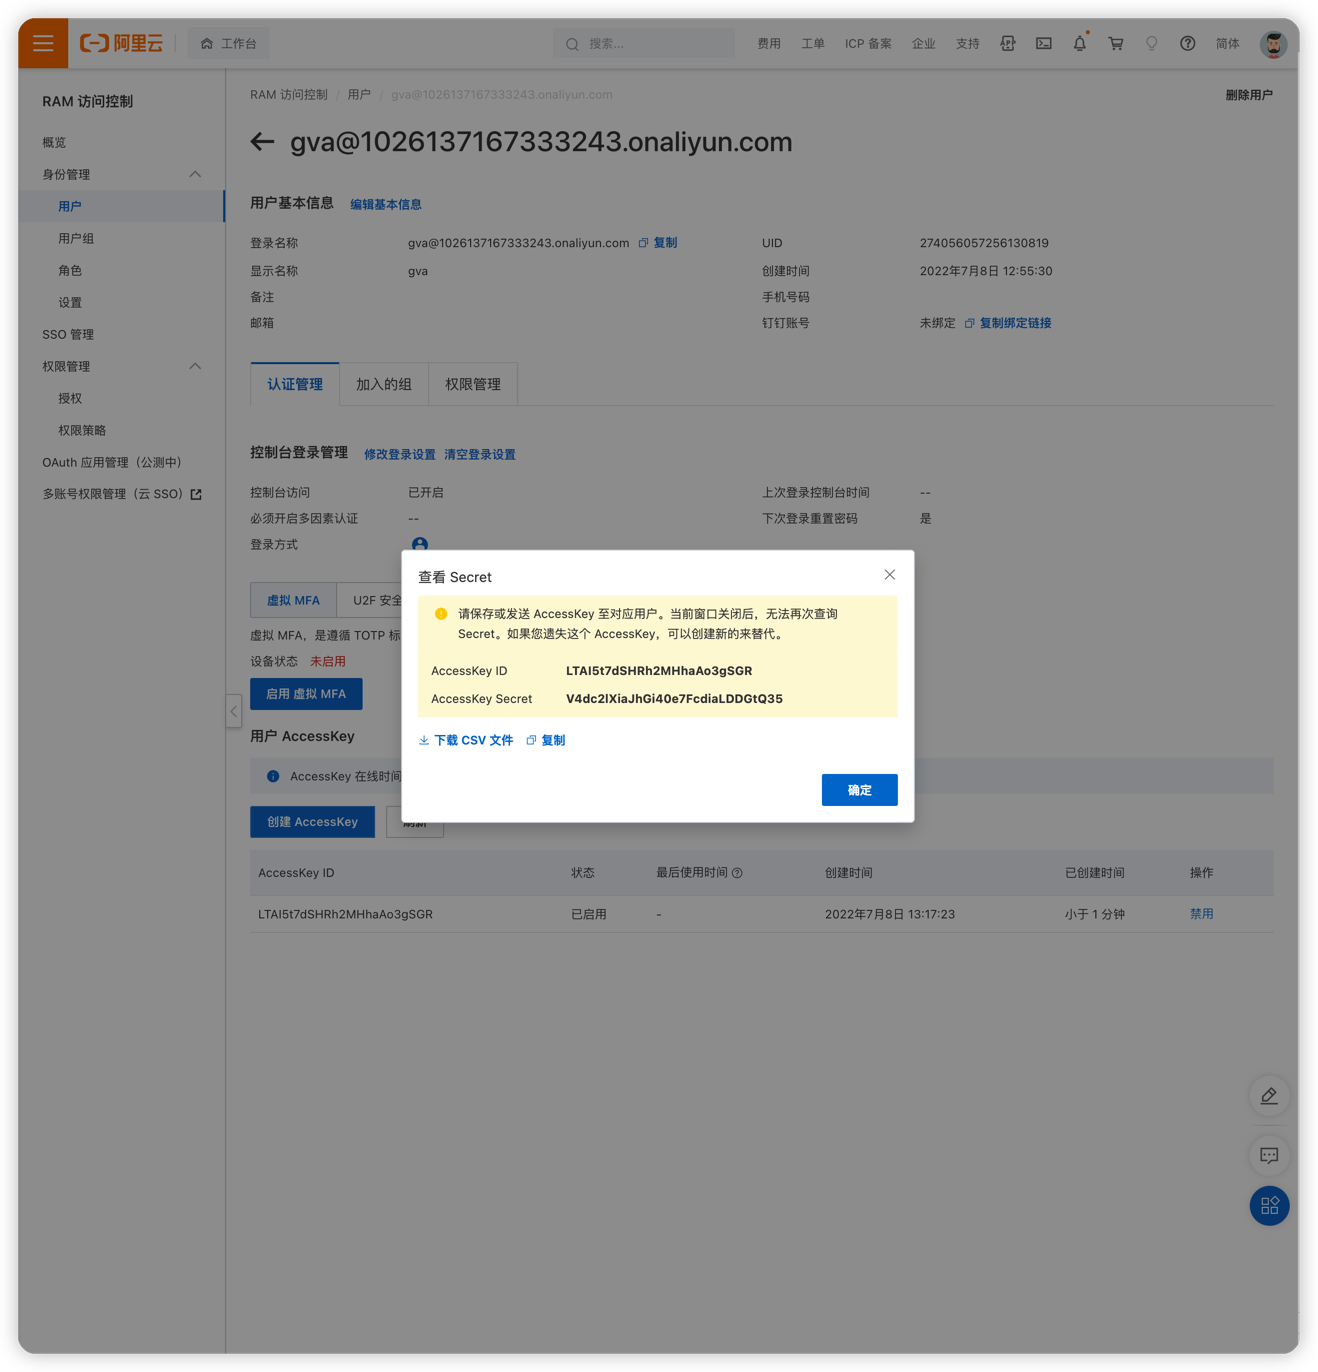The image size is (1318, 1372).
Task: Switch to the 加入的组 tab
Action: tap(384, 384)
